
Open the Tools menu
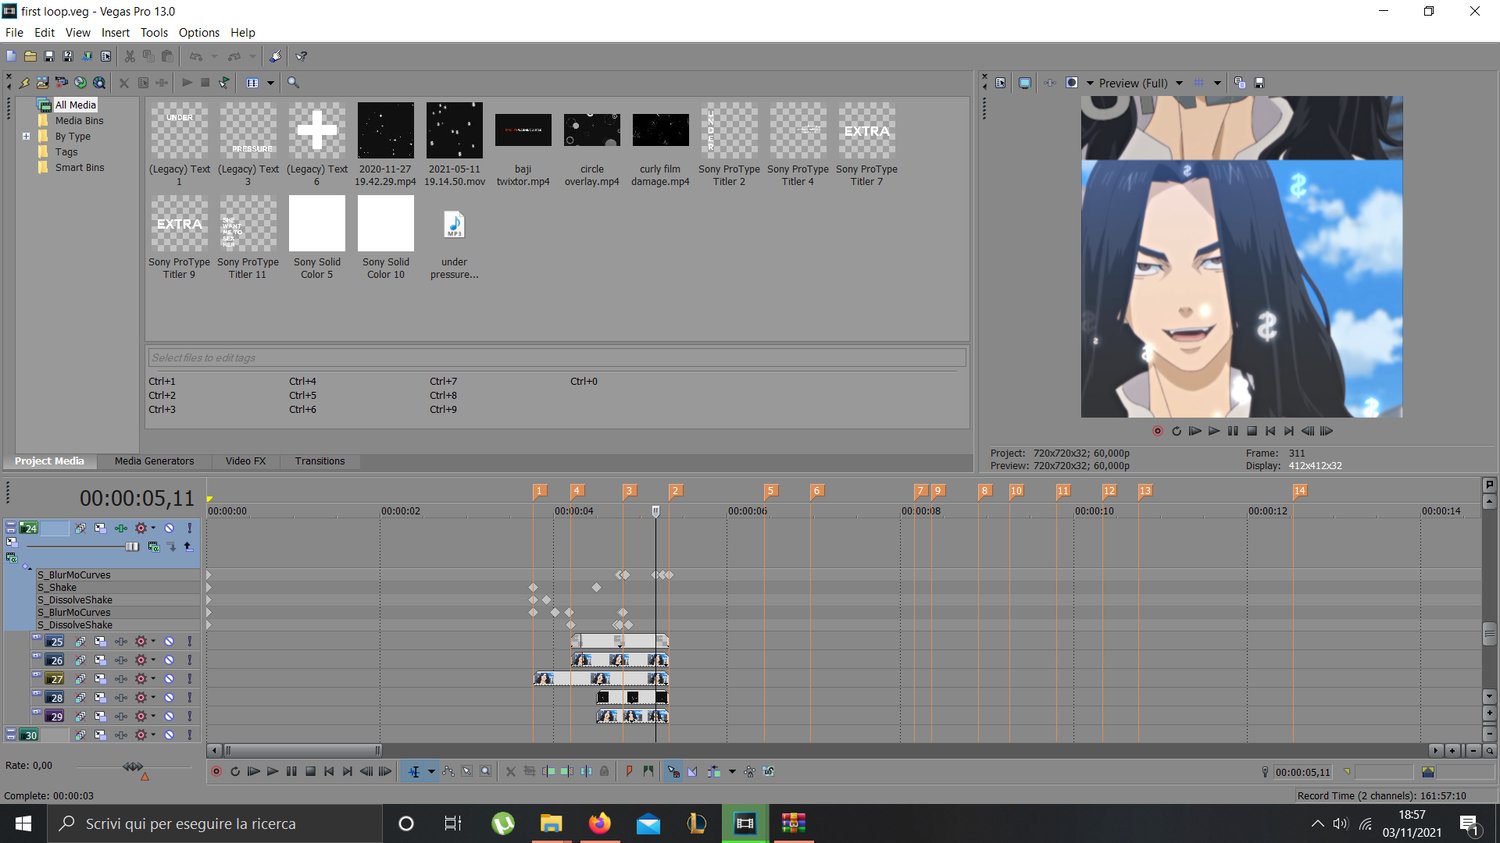click(154, 32)
